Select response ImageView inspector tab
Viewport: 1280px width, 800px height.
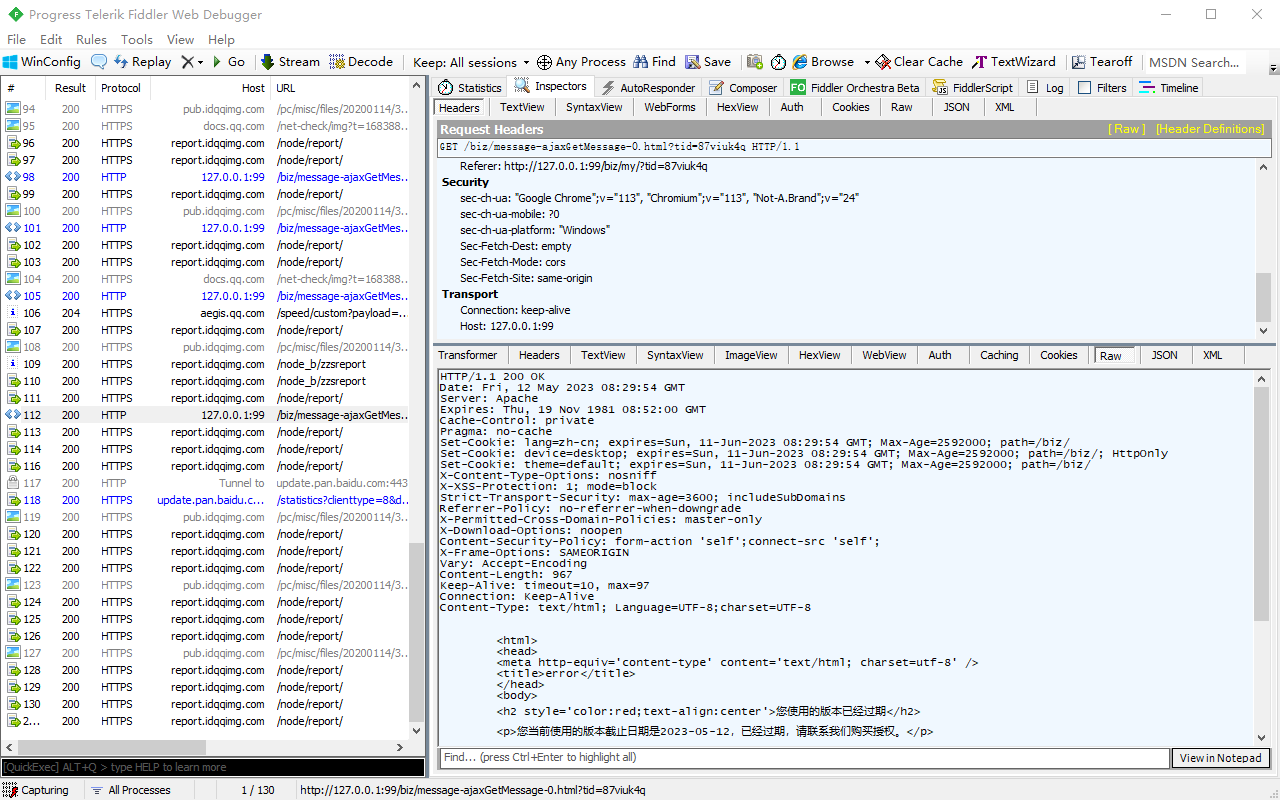coord(751,355)
